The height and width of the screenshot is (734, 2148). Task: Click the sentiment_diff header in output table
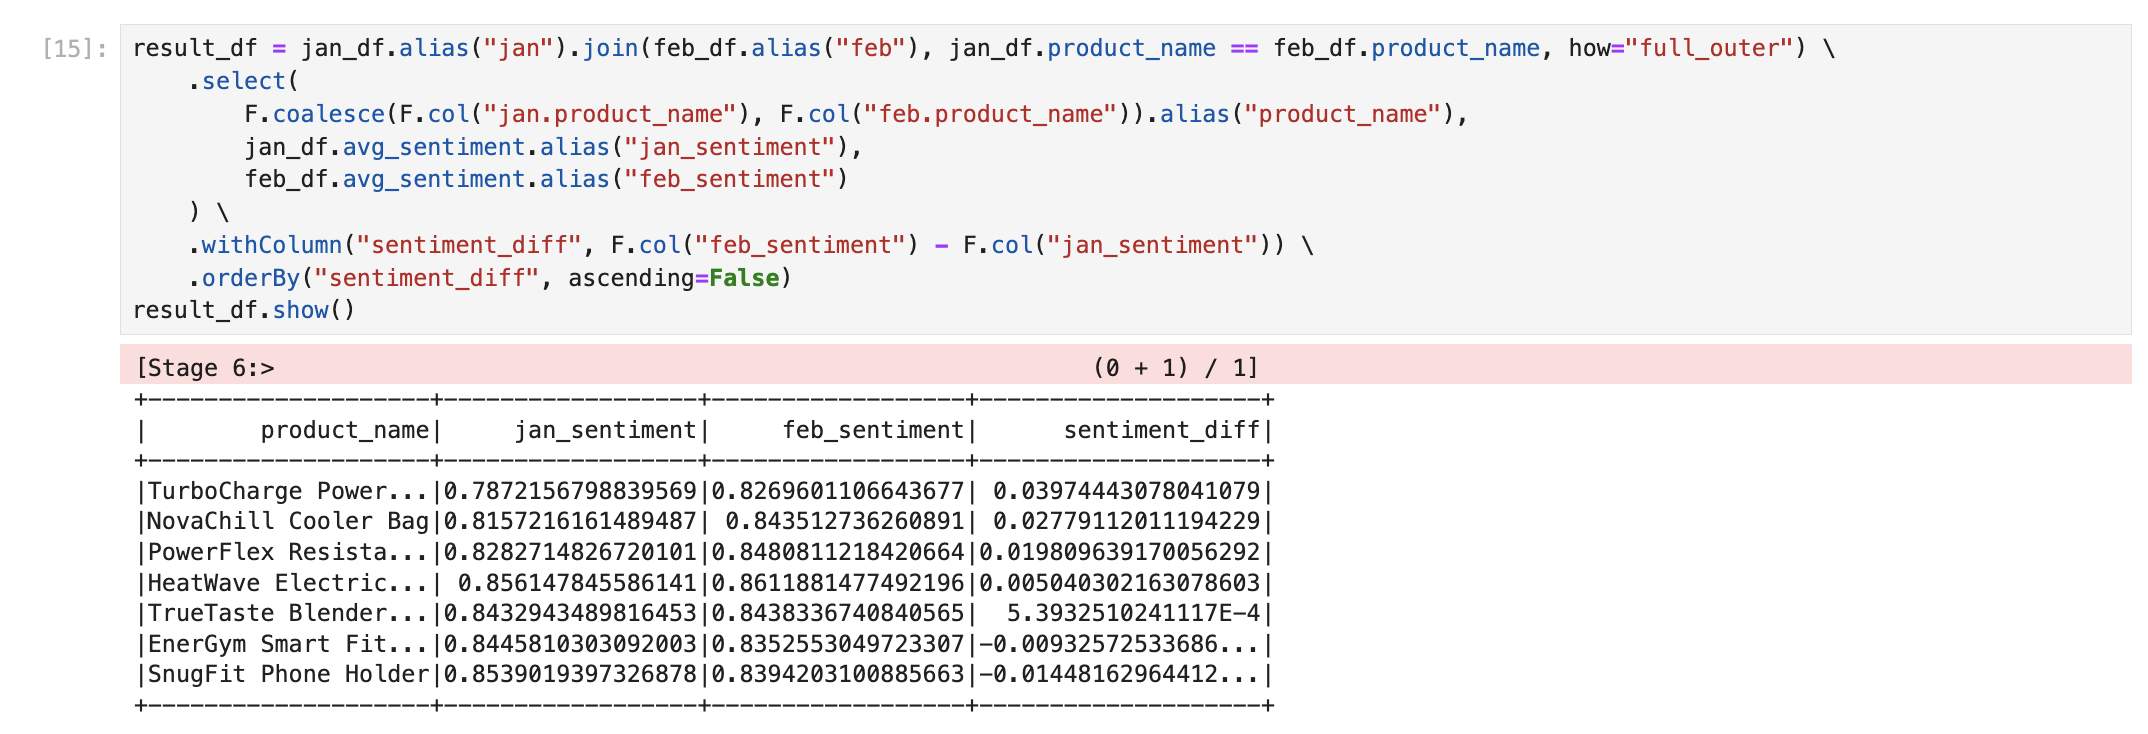point(1161,430)
